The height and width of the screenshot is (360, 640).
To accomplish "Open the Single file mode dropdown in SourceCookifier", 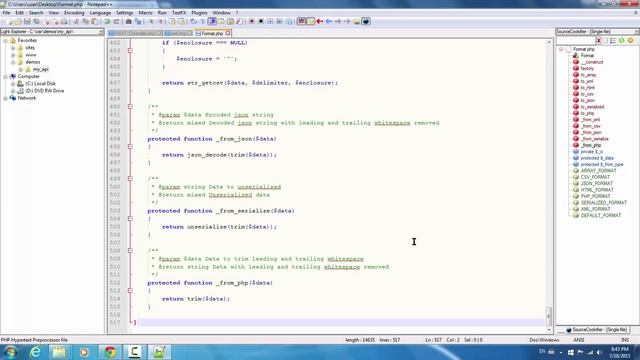I will point(636,31).
